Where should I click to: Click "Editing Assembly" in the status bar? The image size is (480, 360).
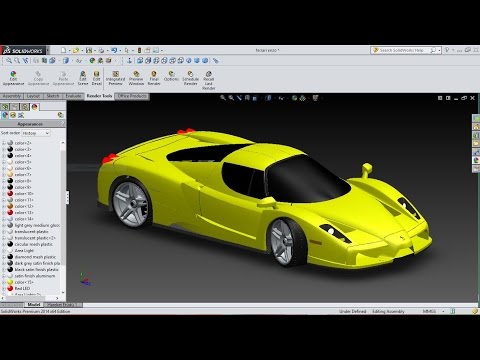pos(388,311)
